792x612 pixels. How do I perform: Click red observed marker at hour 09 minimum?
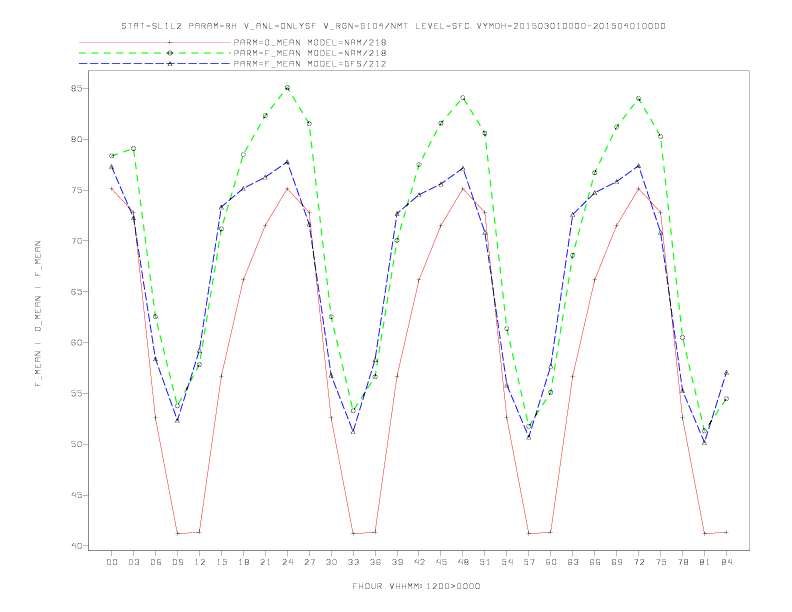tap(177, 533)
